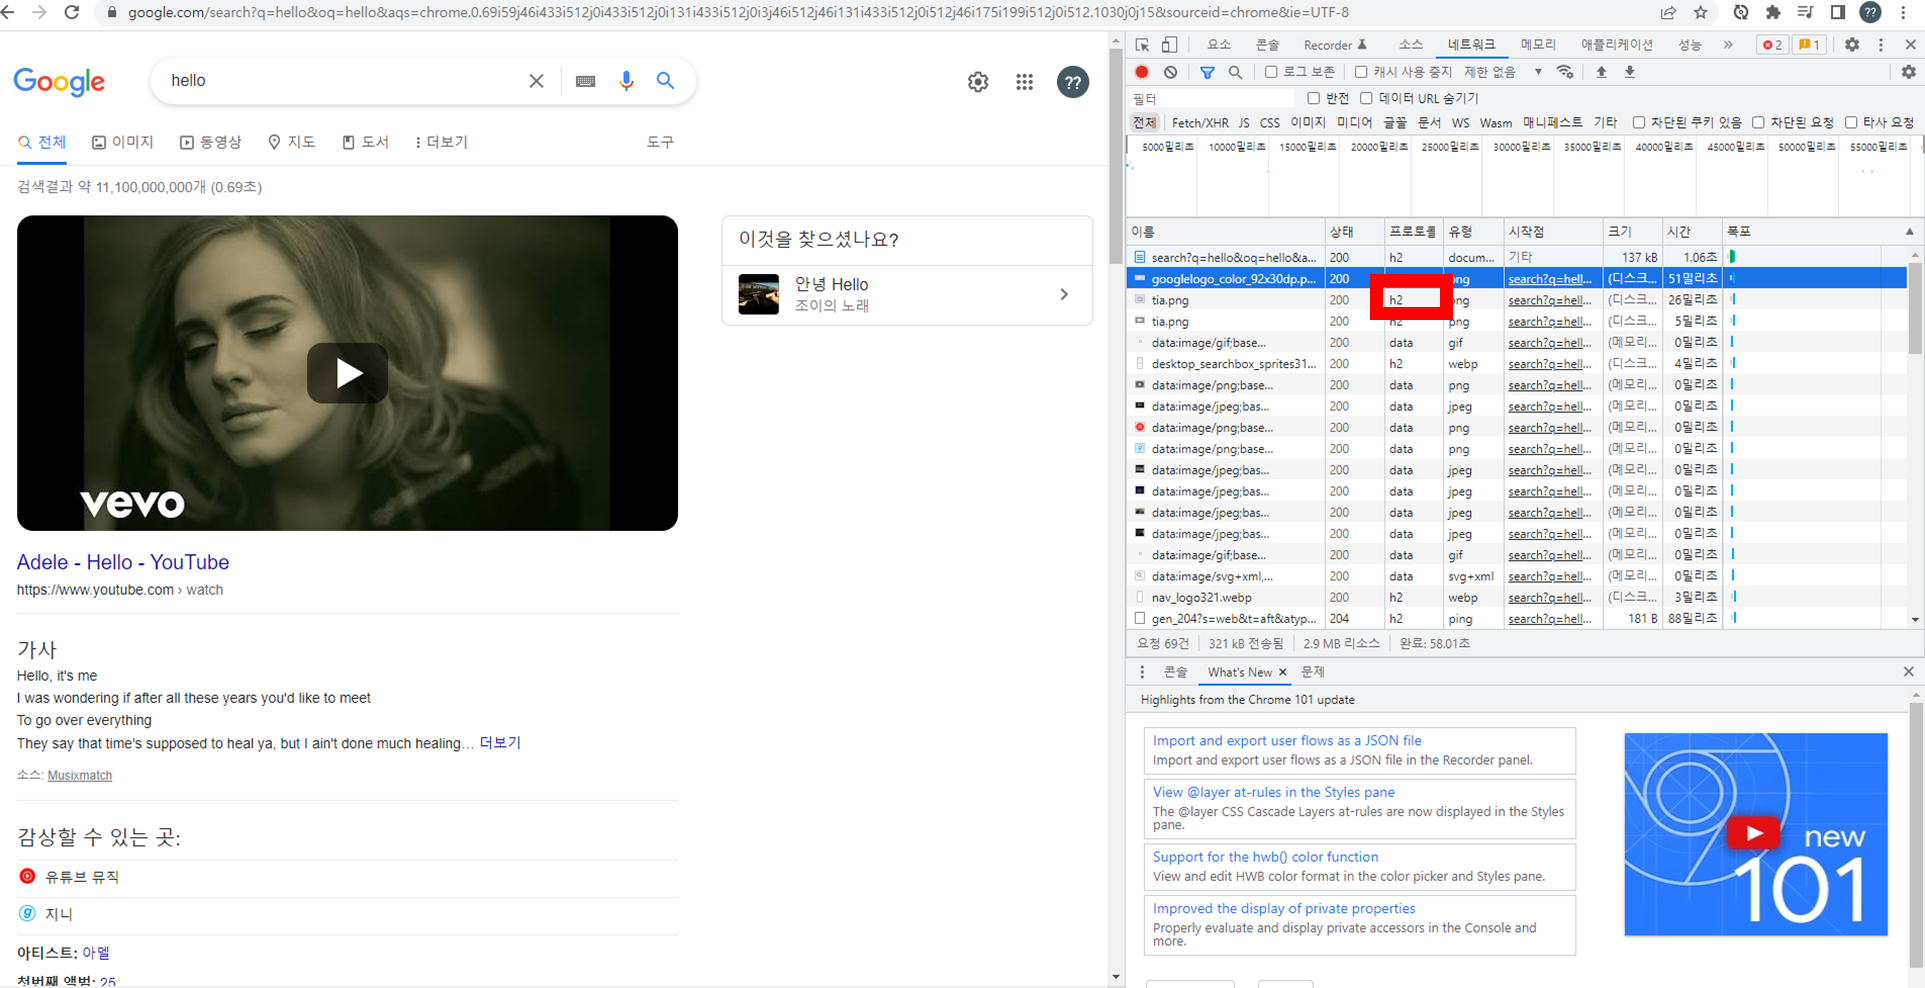Image resolution: width=1925 pixels, height=988 pixels.
Task: Expand the 안녕 Hello suggestion arrow
Action: tap(1064, 295)
